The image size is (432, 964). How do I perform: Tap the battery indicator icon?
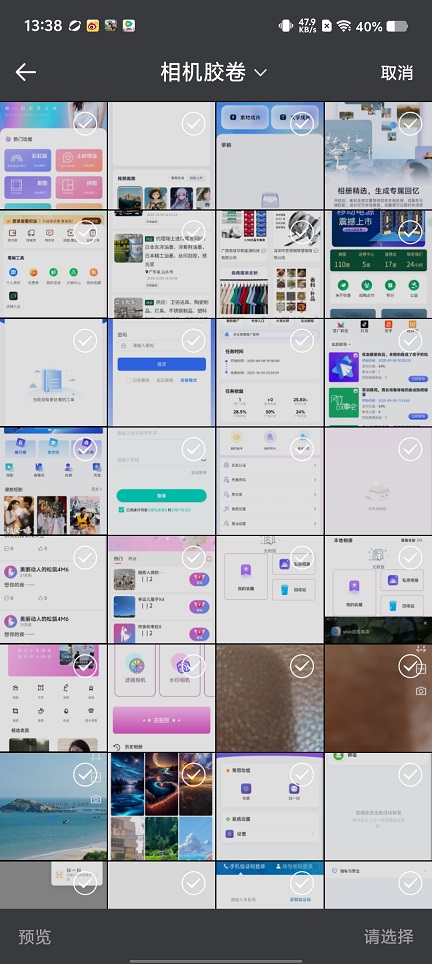(398, 26)
